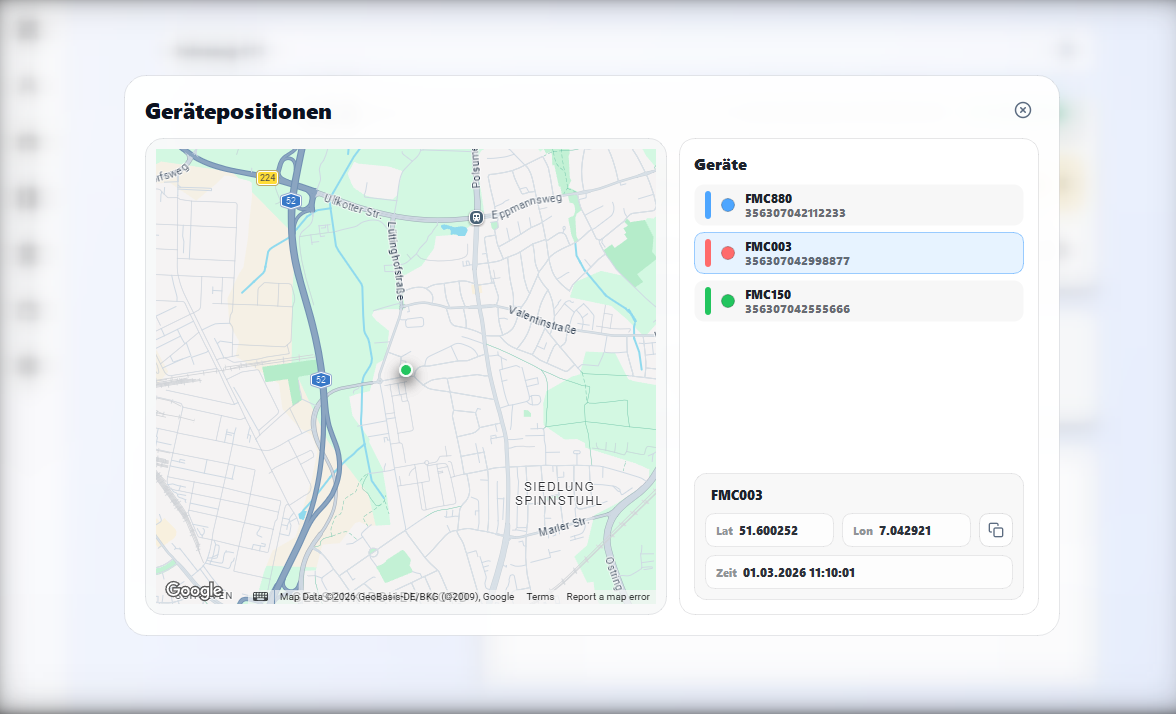Select device FMC003 in the list
The width and height of the screenshot is (1176, 714).
pos(859,254)
